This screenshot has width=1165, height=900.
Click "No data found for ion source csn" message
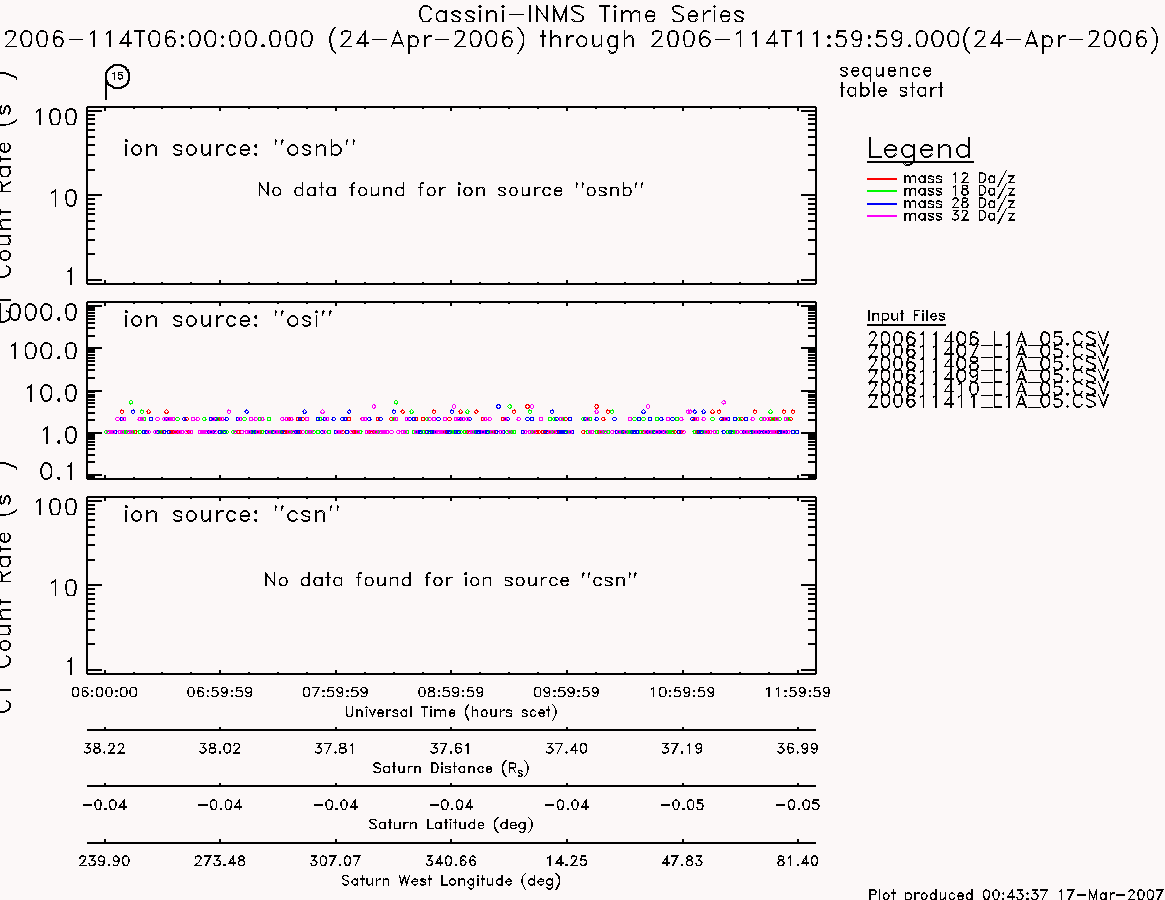pos(450,580)
